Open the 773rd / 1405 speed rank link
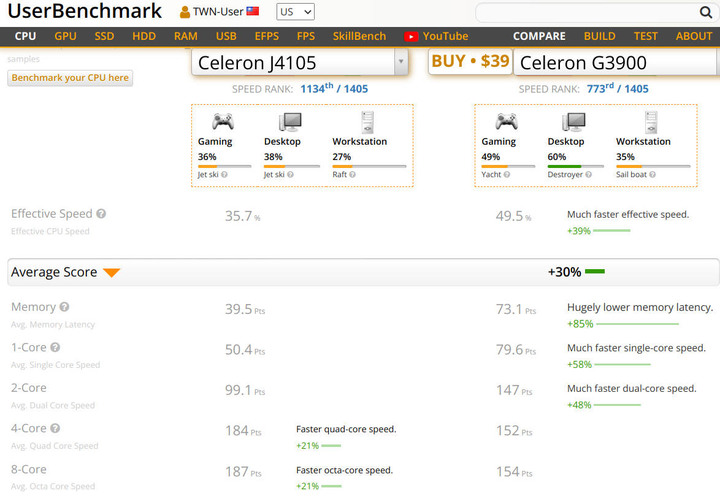The width and height of the screenshot is (720, 496). pos(617,88)
